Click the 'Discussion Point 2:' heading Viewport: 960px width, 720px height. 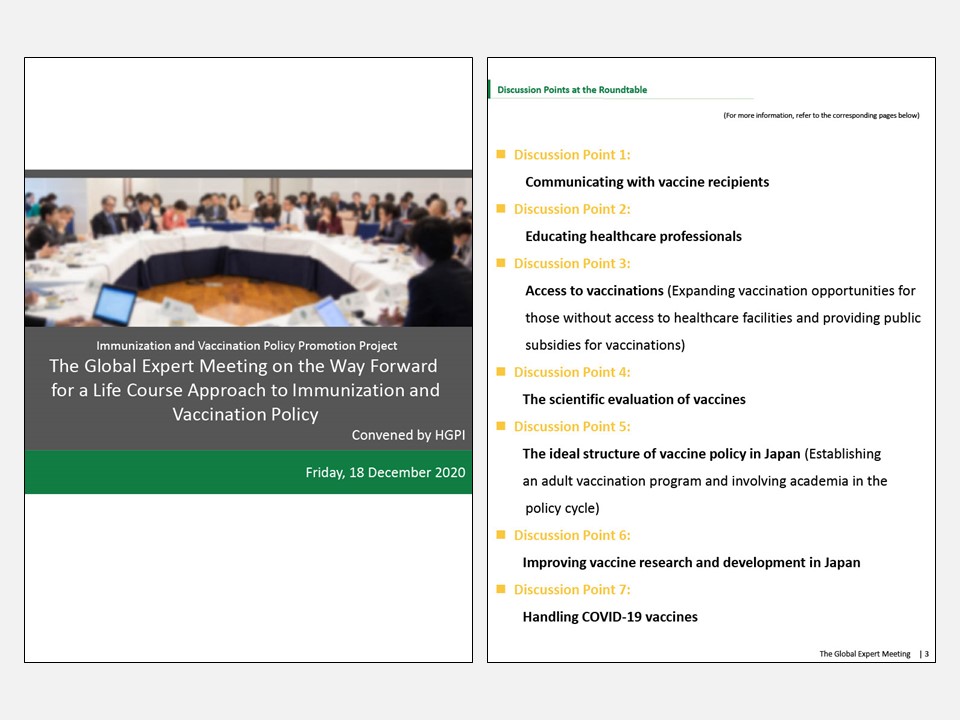572,209
